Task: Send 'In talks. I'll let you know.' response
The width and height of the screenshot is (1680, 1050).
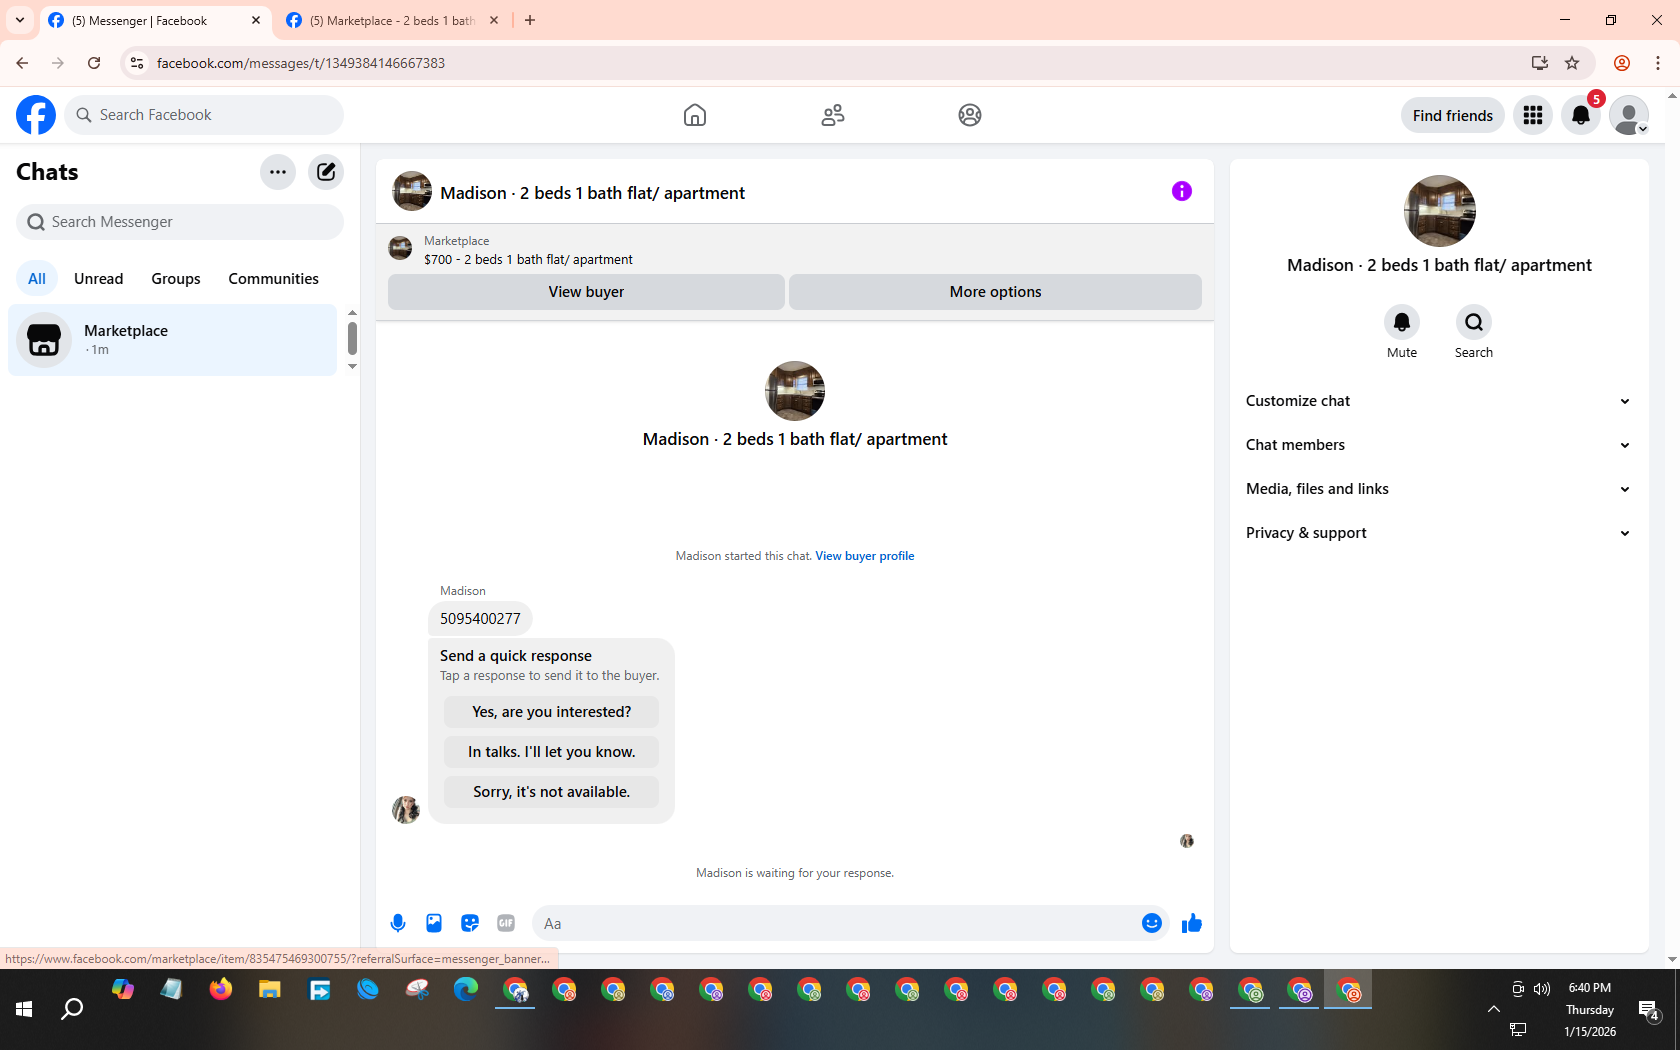Action: click(552, 752)
